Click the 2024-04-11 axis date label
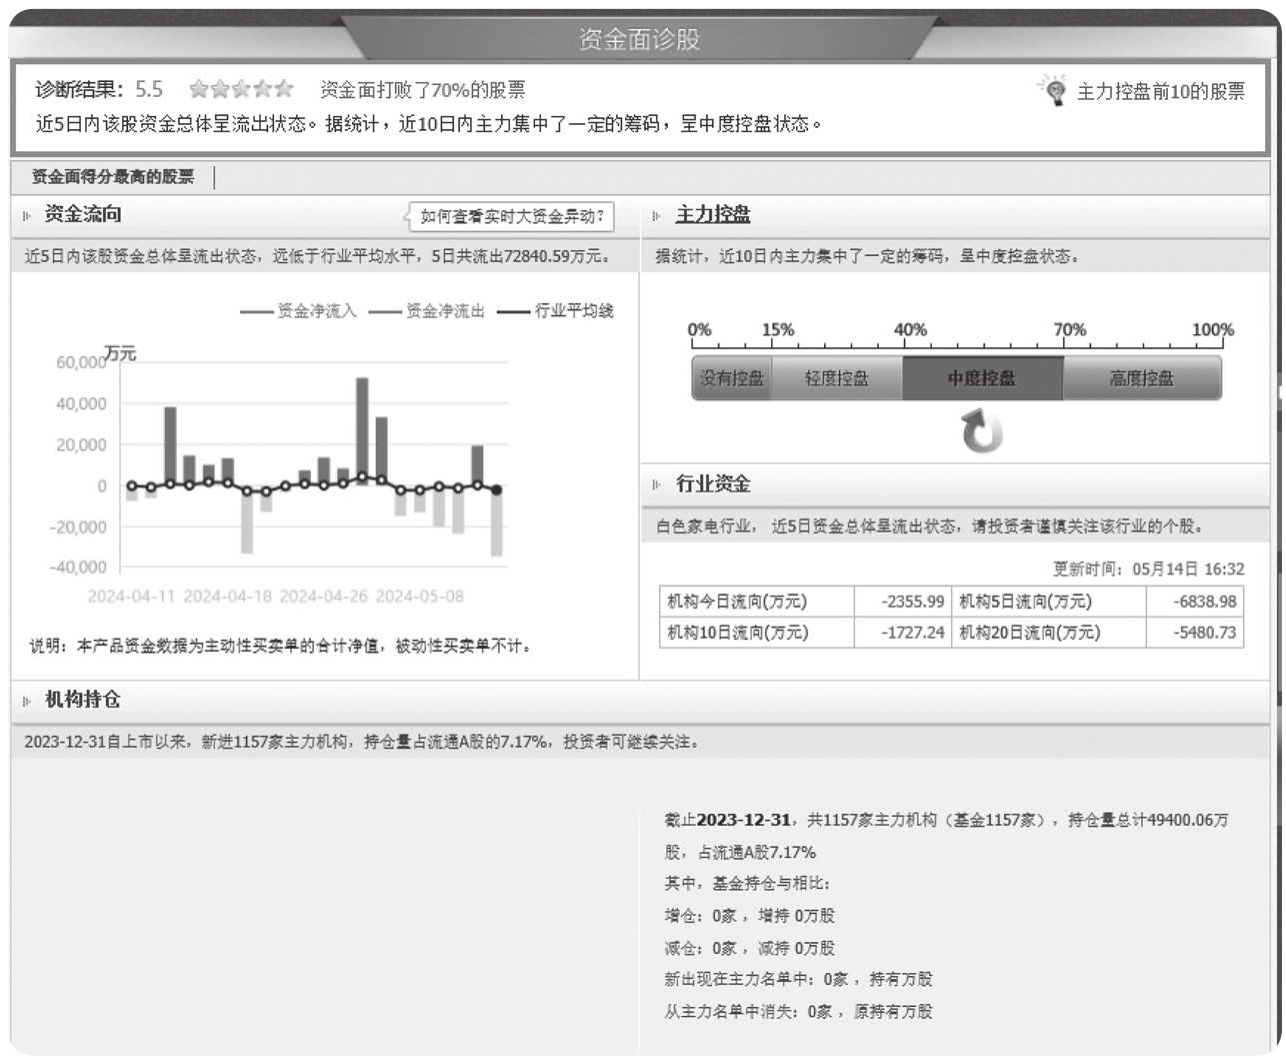This screenshot has height=1060, width=1286. click(x=131, y=596)
